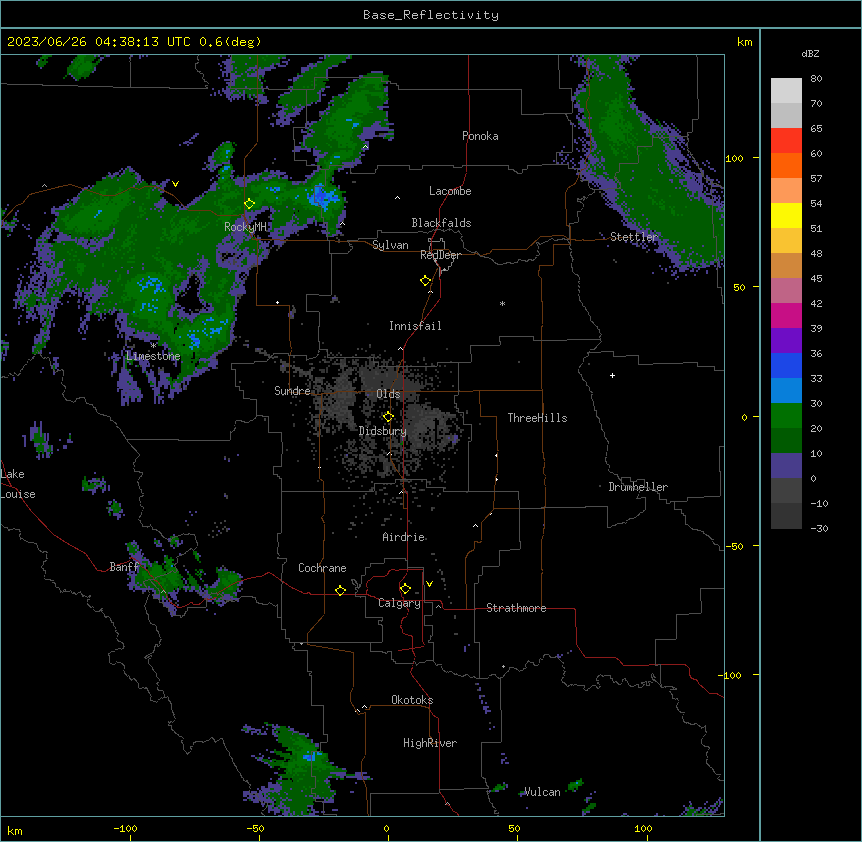Select the Sundre map label
This screenshot has width=862, height=842.
coord(292,391)
